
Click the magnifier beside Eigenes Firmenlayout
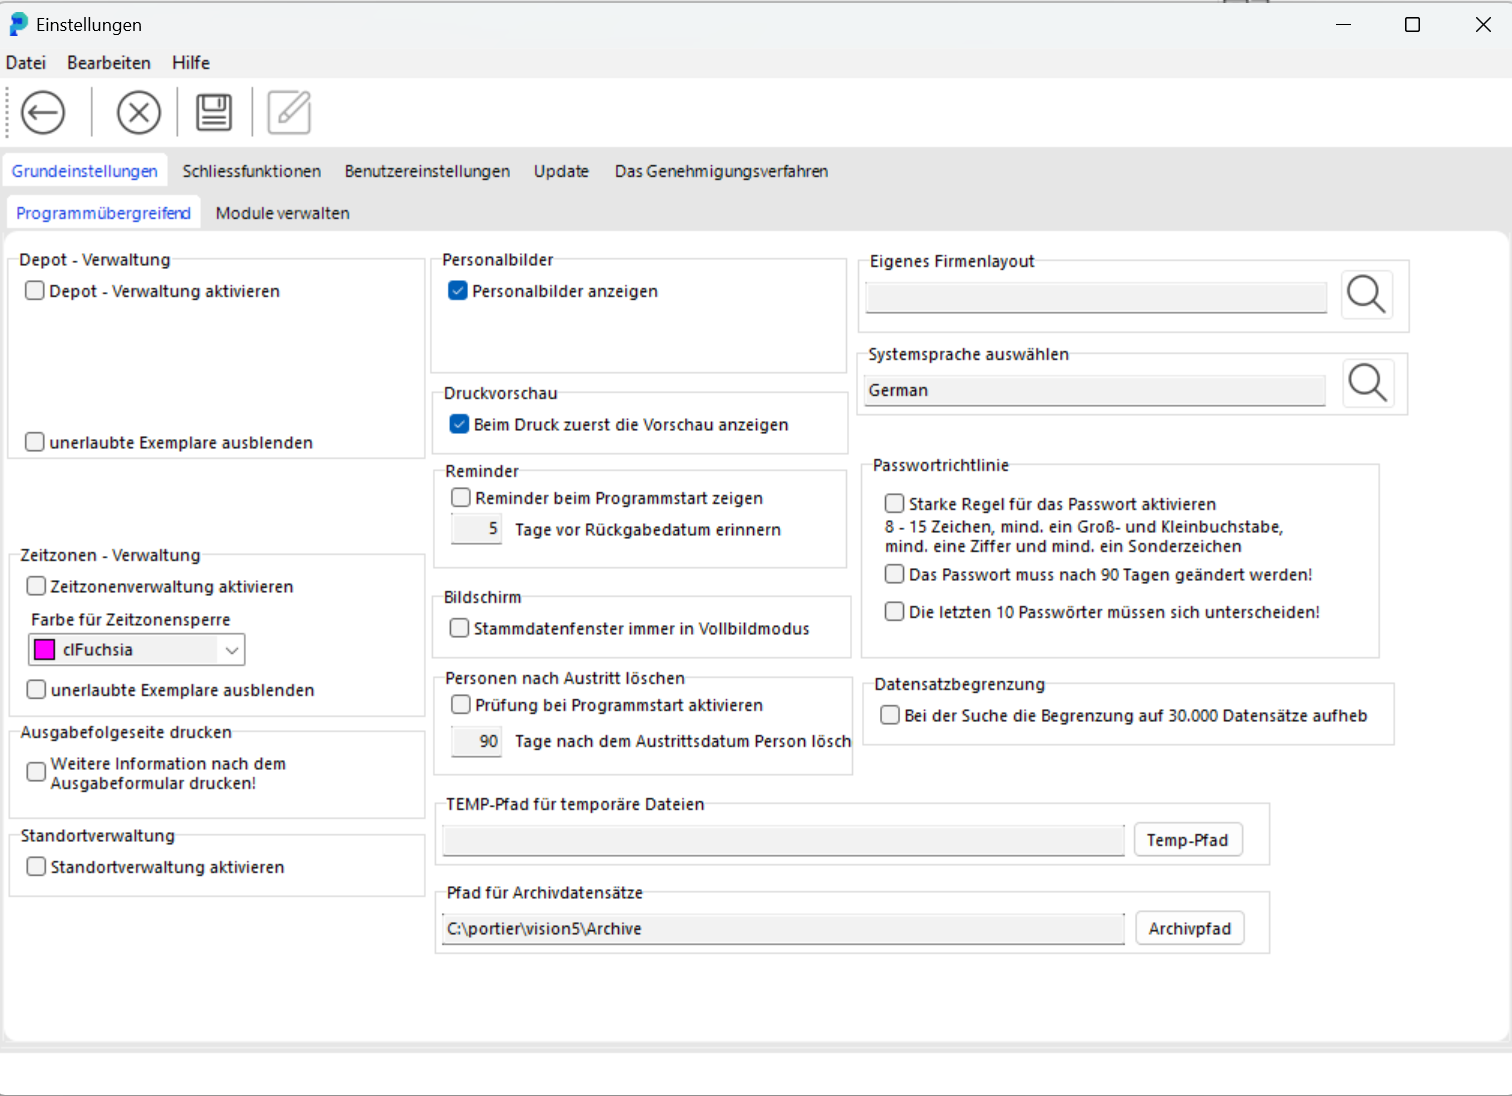pos(1366,295)
